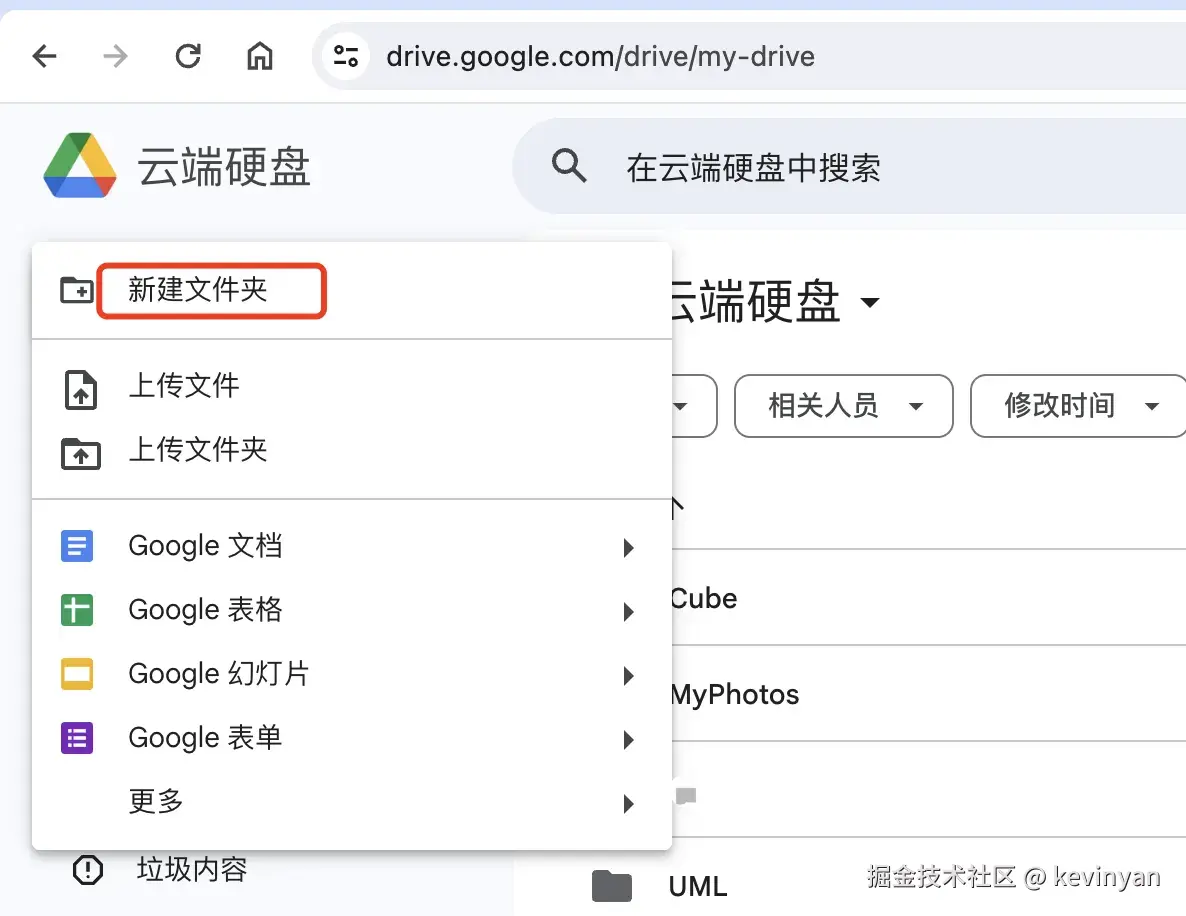Open the 垃圾内容 sidebar item
The height and width of the screenshot is (916, 1186).
193,871
